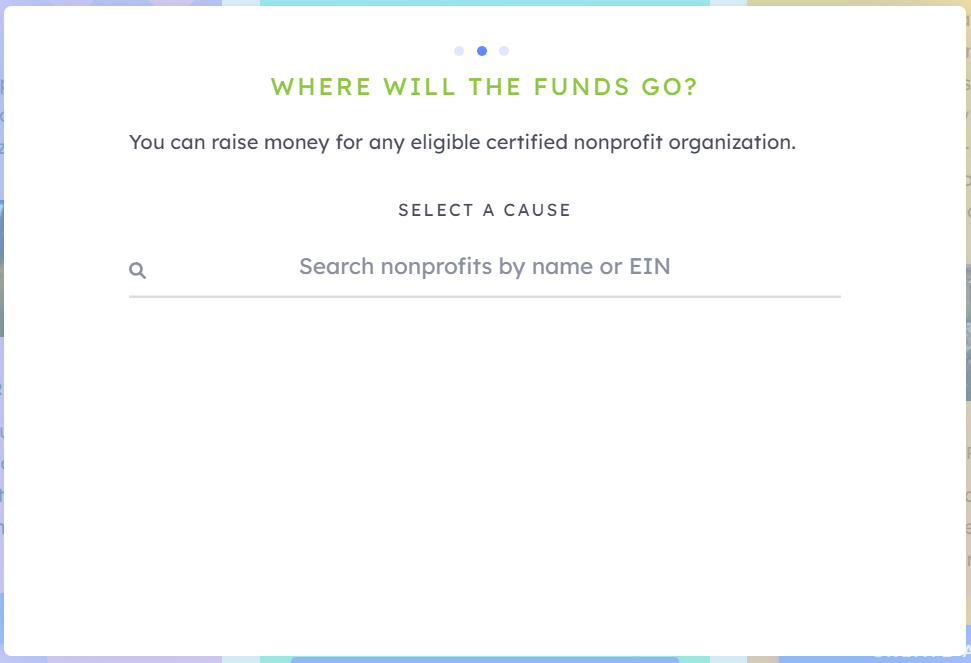Go back to the first step dot

pyautogui.click(x=459, y=51)
